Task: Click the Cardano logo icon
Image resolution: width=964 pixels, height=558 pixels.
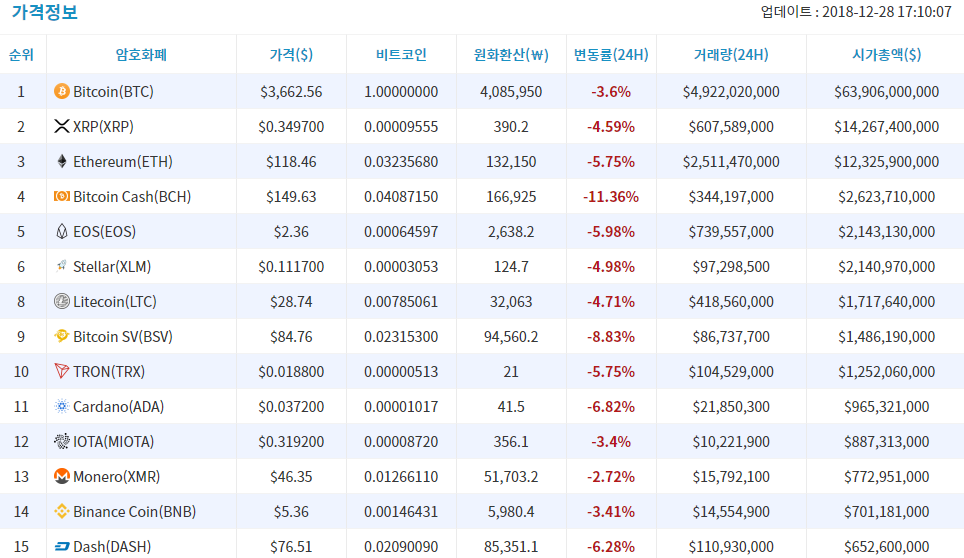Action: pos(61,406)
